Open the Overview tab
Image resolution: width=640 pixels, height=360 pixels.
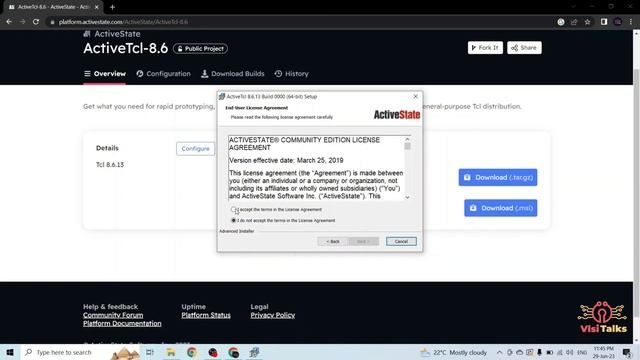coord(105,74)
